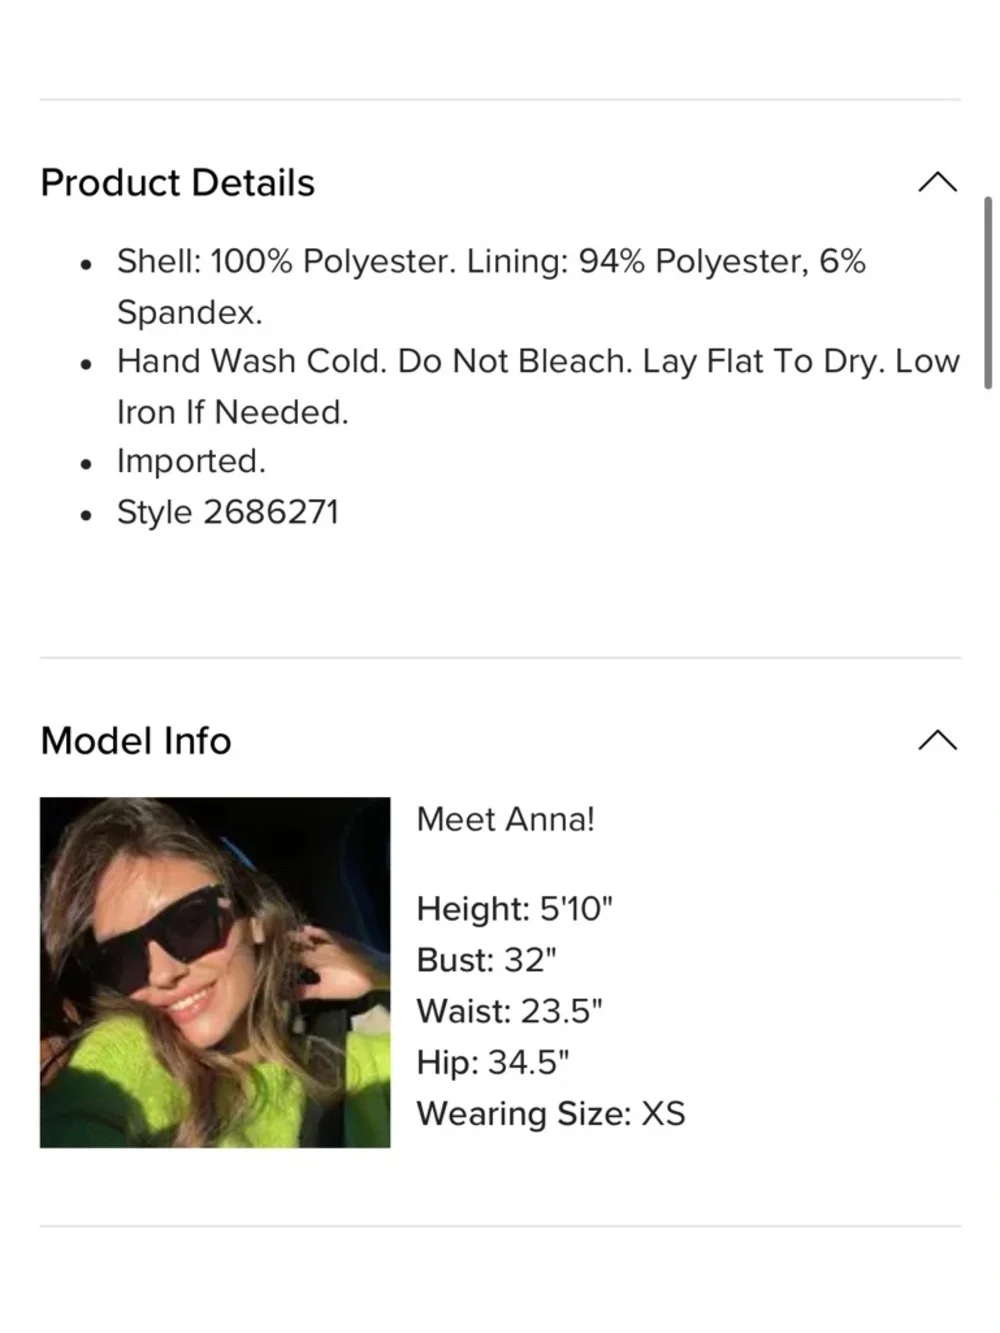The width and height of the screenshot is (1000, 1333).
Task: Click the Height 5'10" measurement
Action: coord(514,909)
